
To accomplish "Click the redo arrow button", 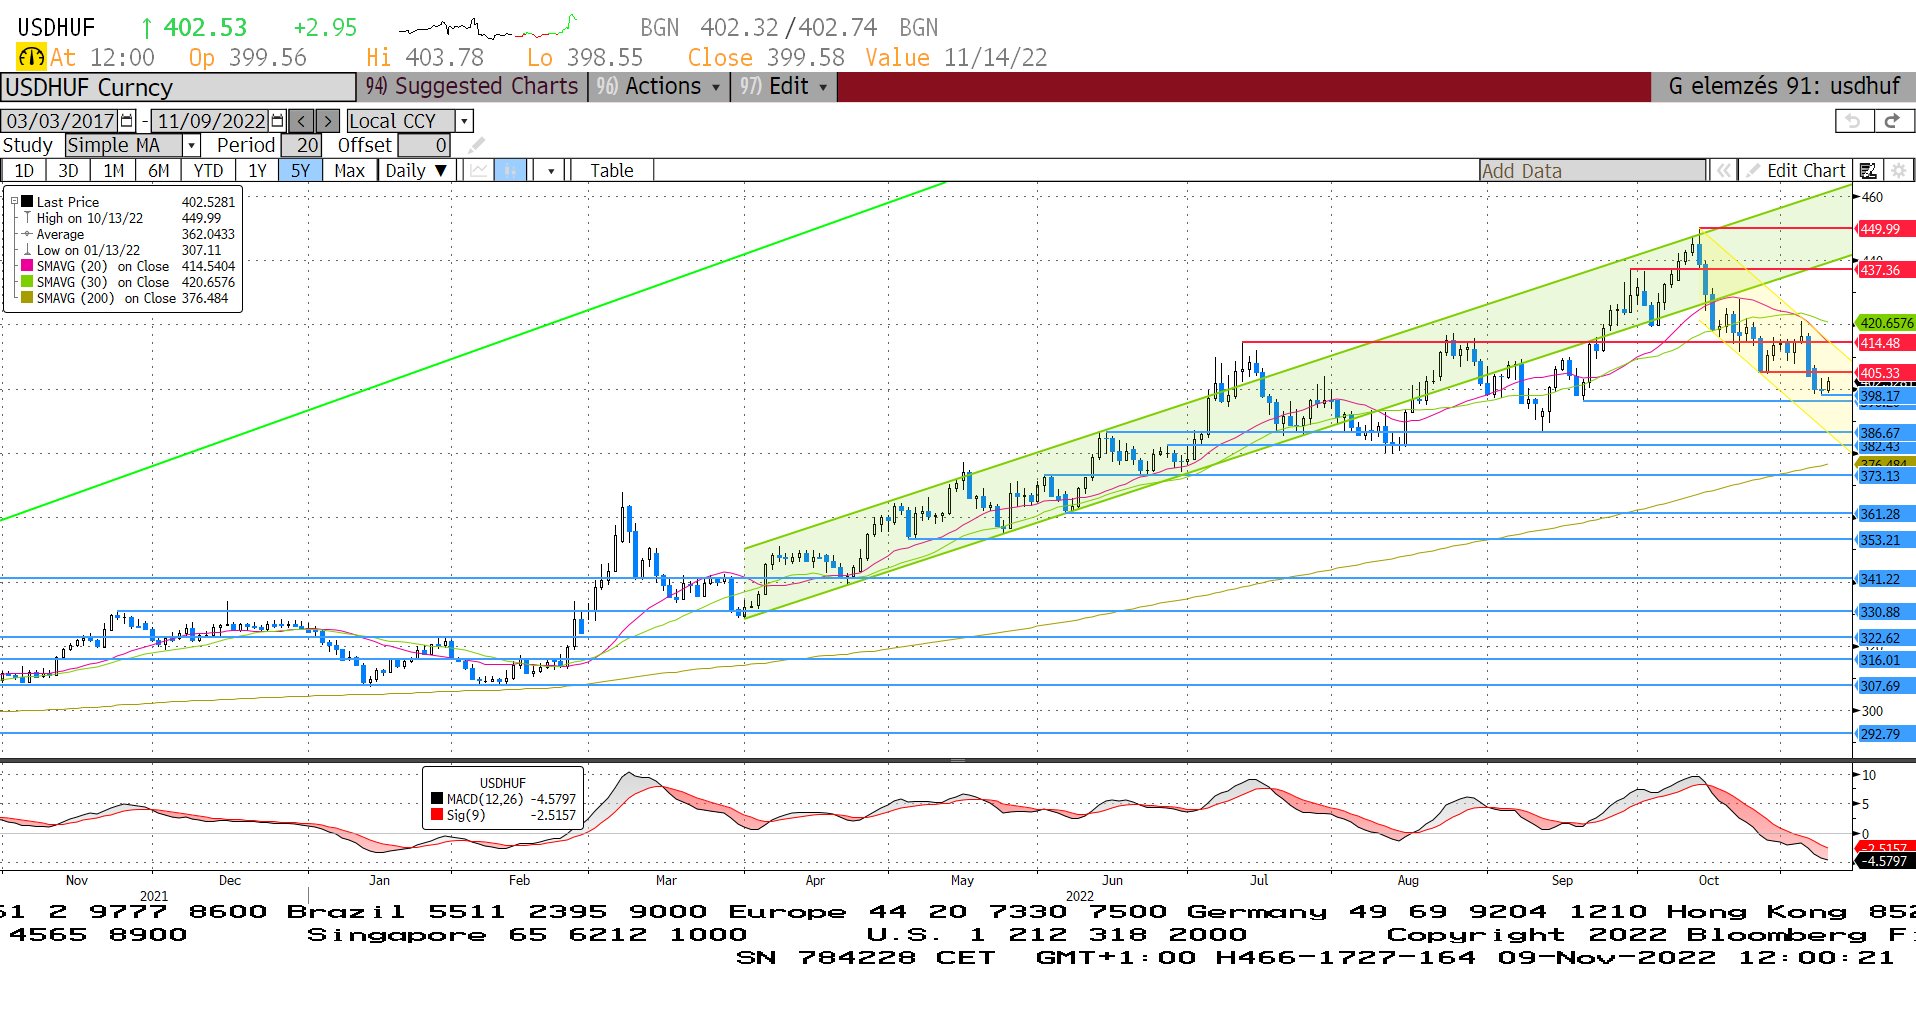I will pos(1893,121).
